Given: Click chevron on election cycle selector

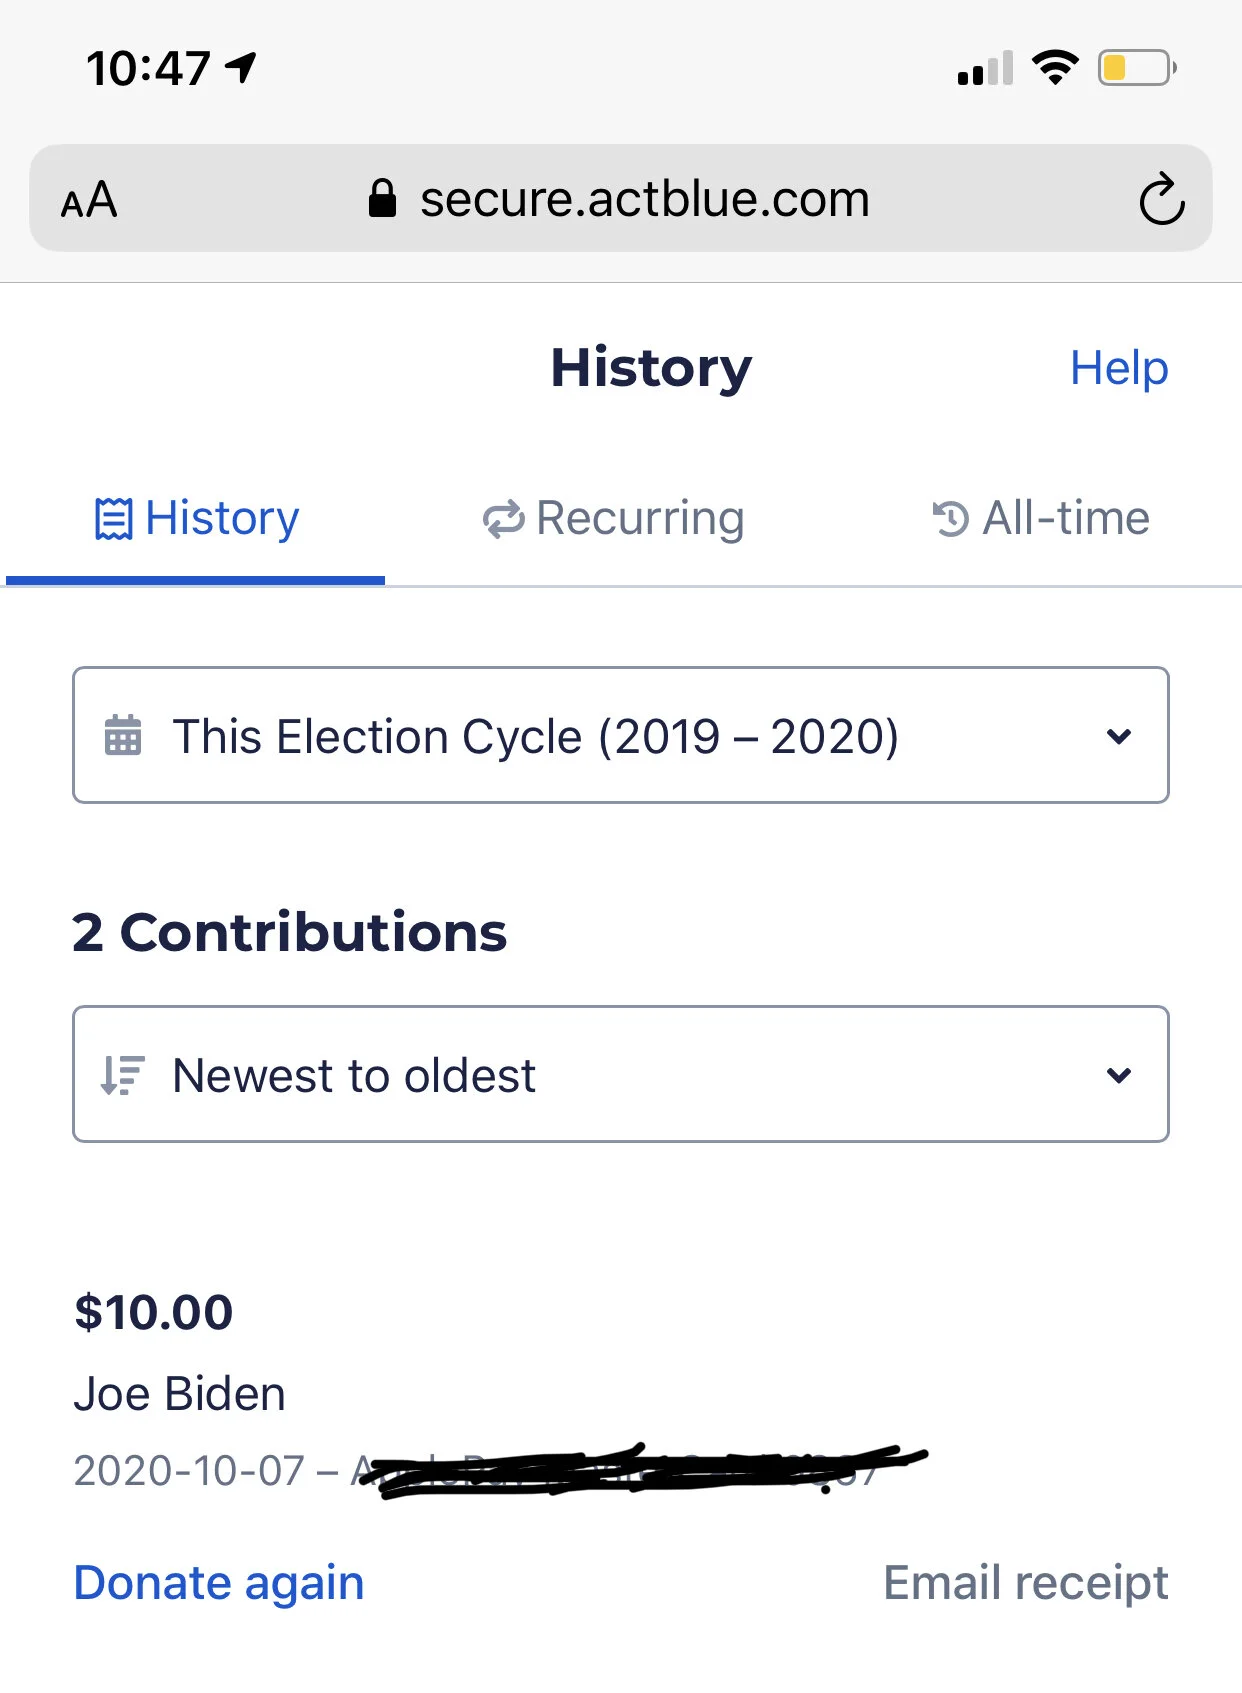Looking at the screenshot, I should tap(1119, 736).
